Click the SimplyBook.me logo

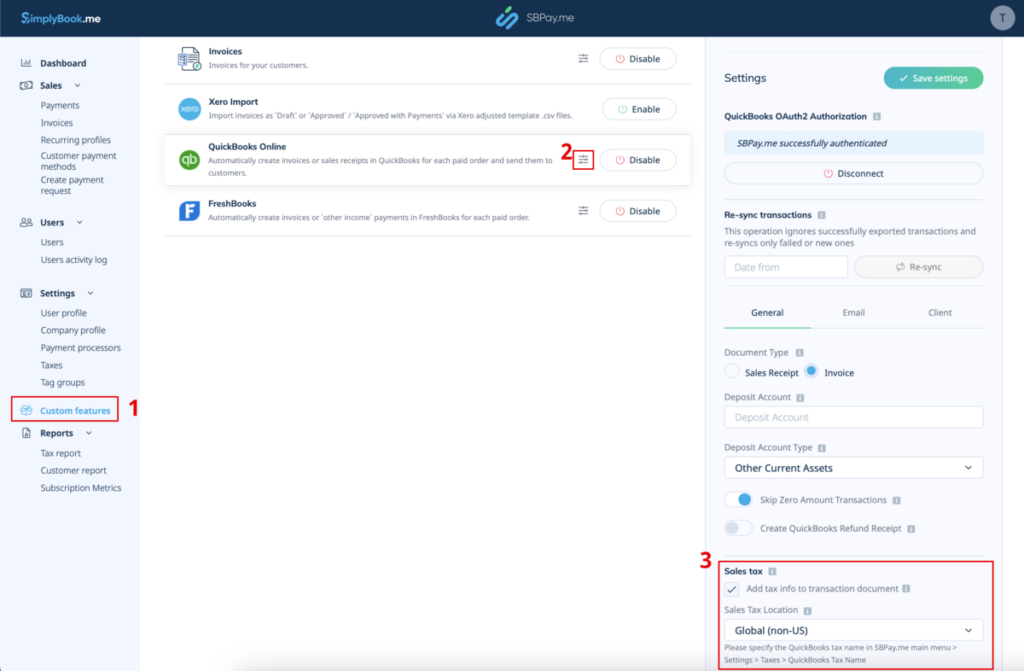60,17
